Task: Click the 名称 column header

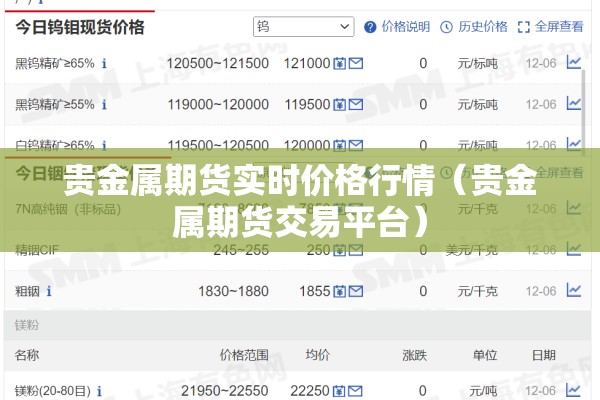Action: (27, 355)
